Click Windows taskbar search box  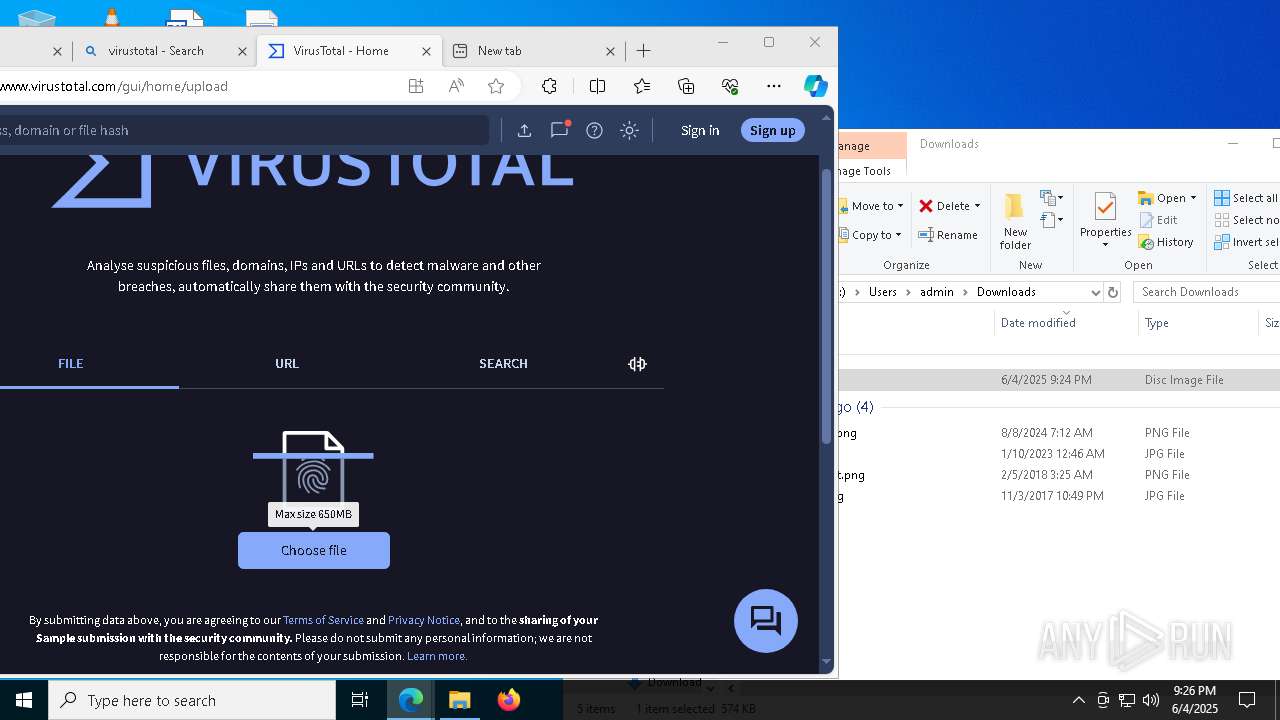[x=192, y=700]
